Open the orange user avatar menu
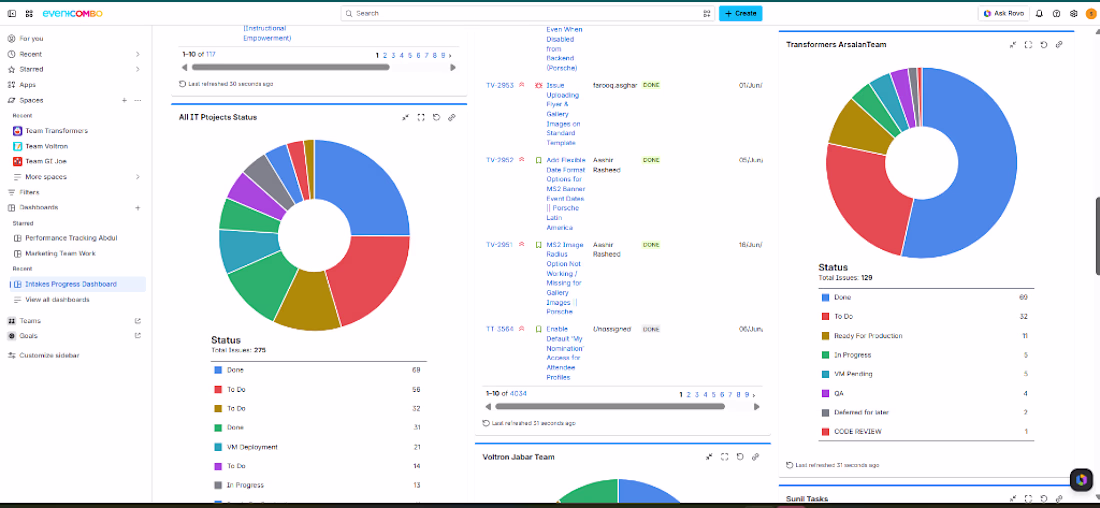Viewport: 1100px width, 508px height. tap(1090, 13)
